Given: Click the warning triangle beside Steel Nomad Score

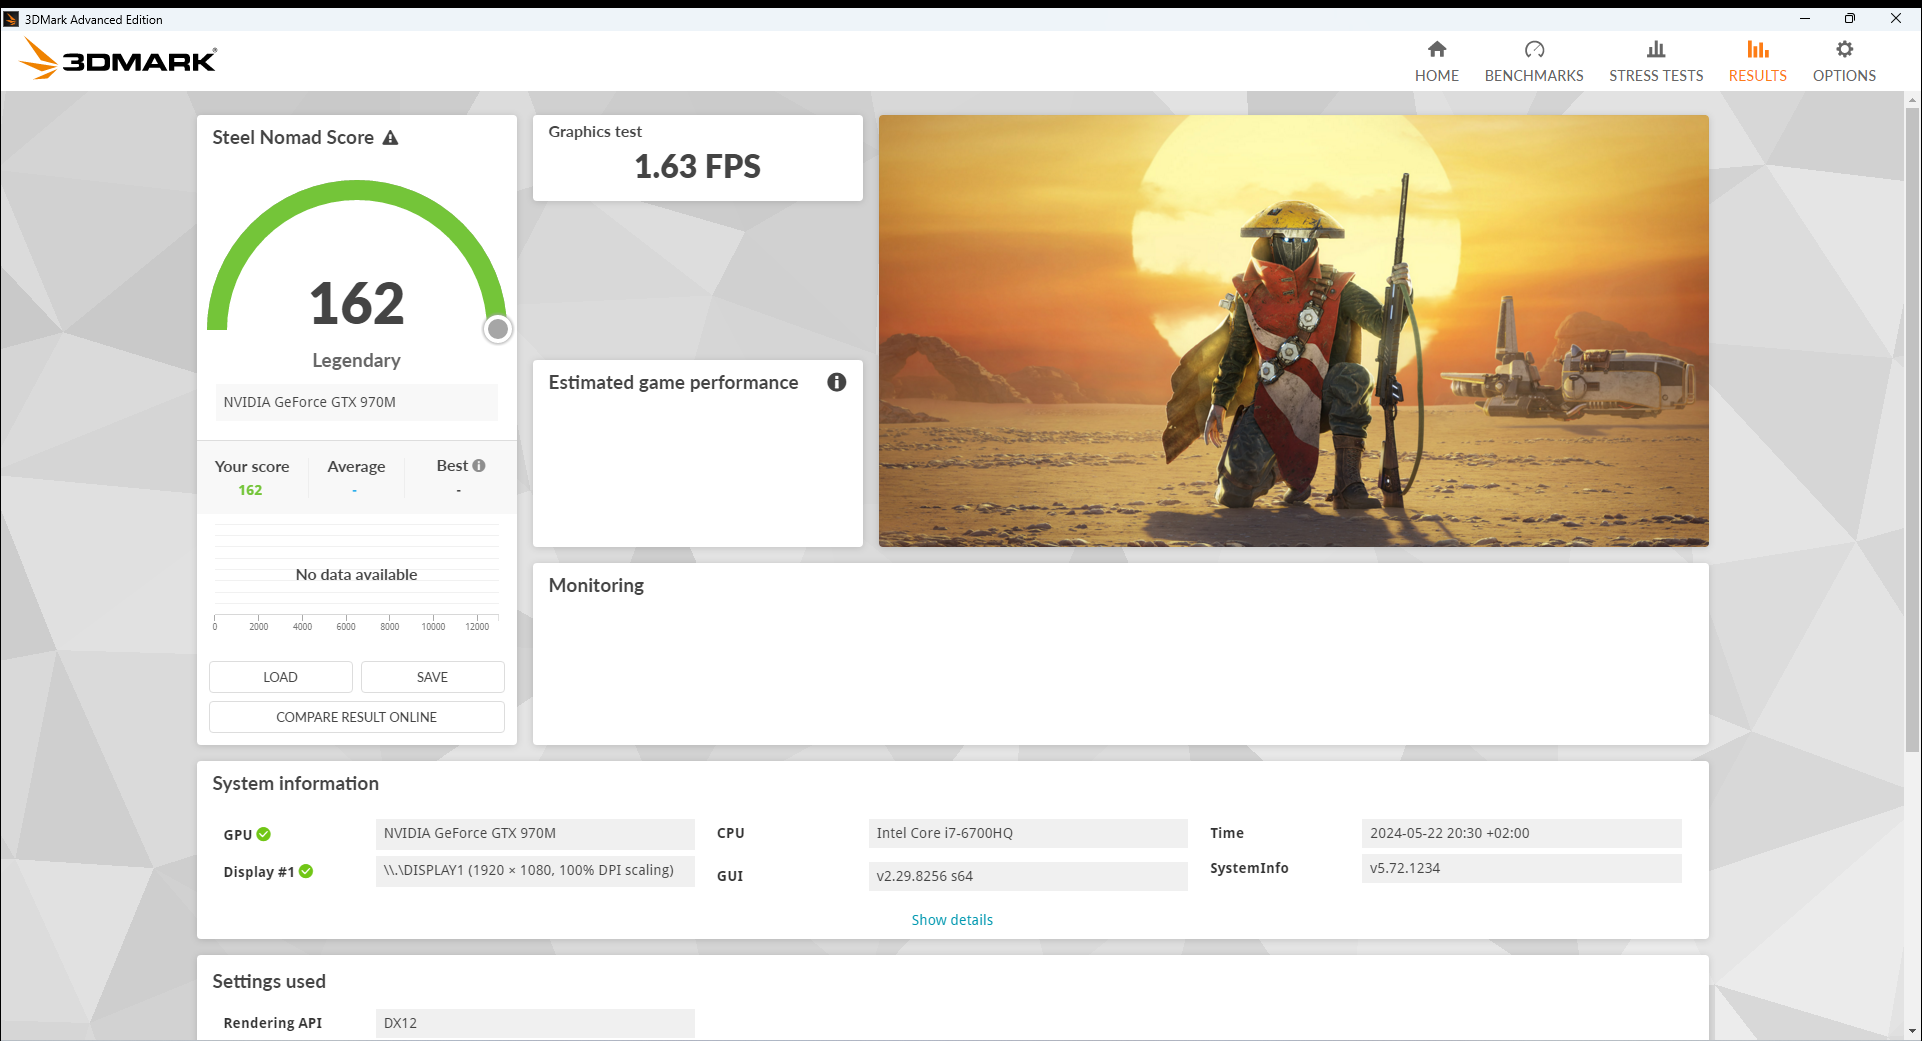Looking at the screenshot, I should (391, 138).
